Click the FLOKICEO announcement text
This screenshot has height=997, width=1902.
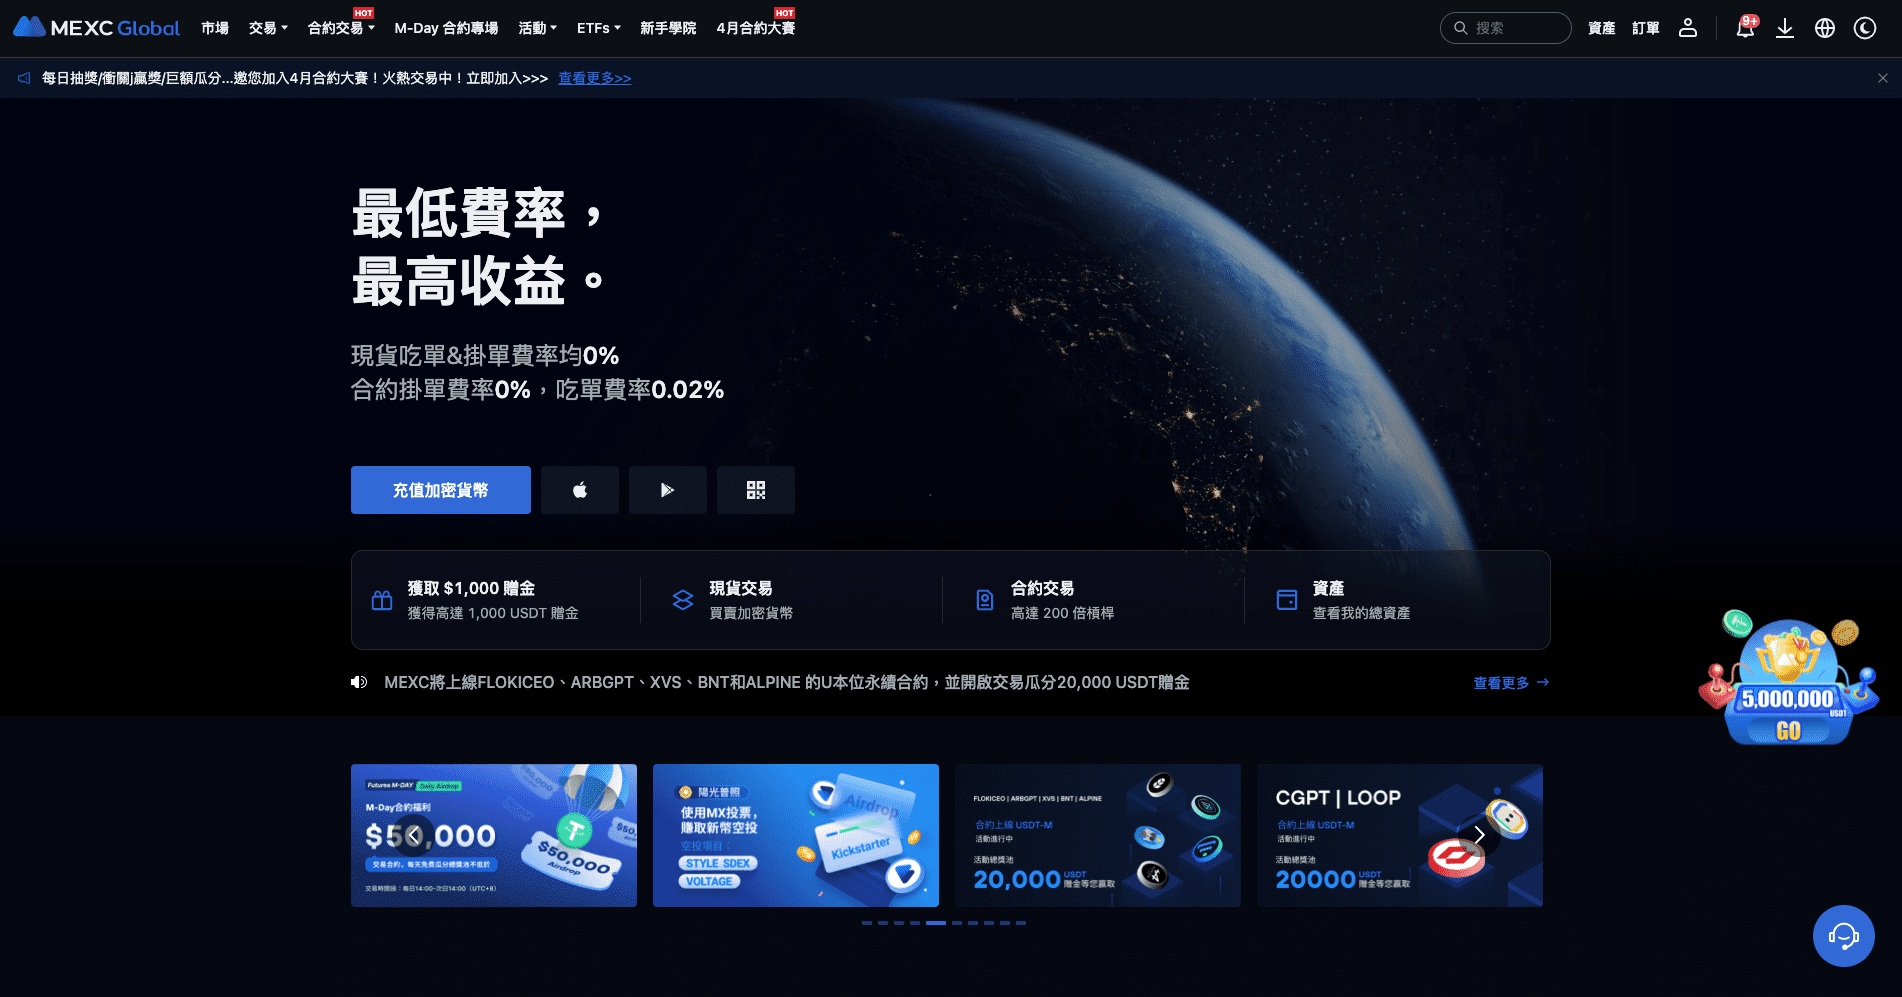coord(787,682)
